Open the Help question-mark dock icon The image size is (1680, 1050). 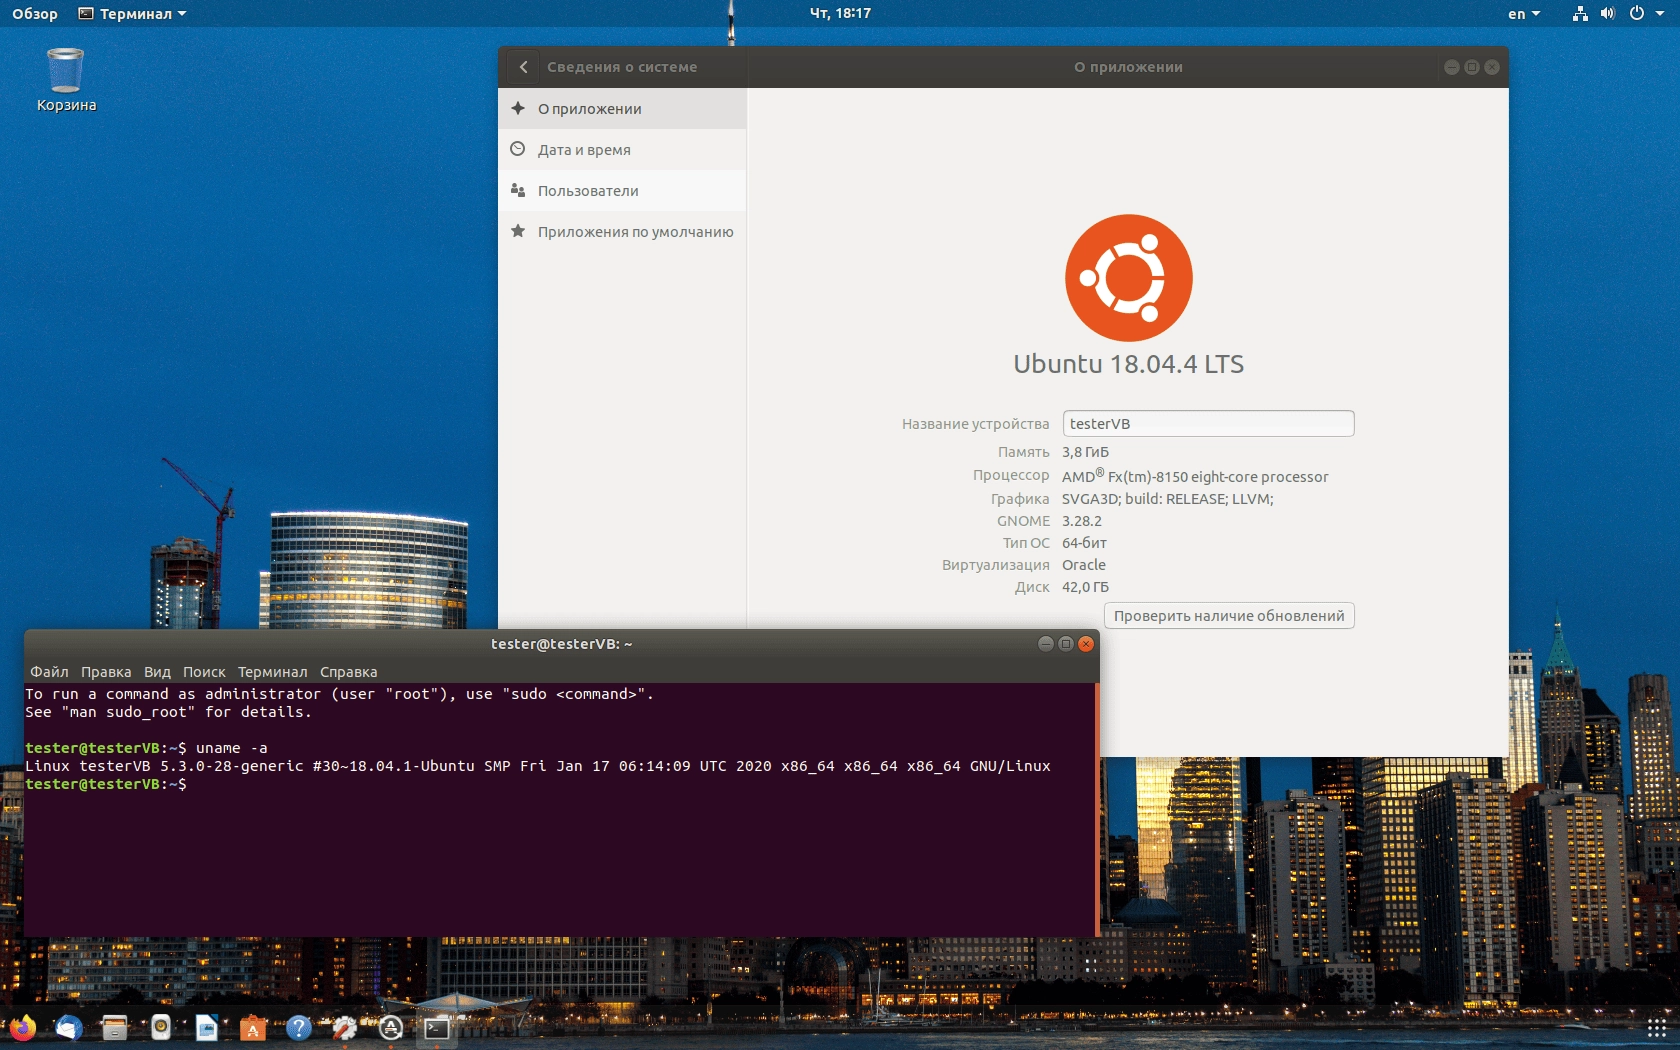pos(298,1027)
